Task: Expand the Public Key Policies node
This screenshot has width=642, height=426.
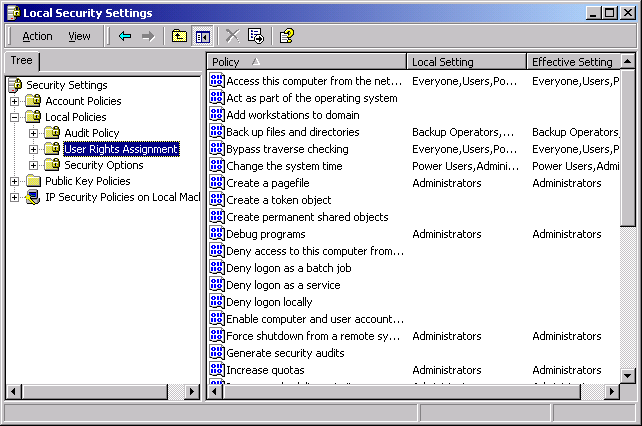Action: (x=15, y=181)
